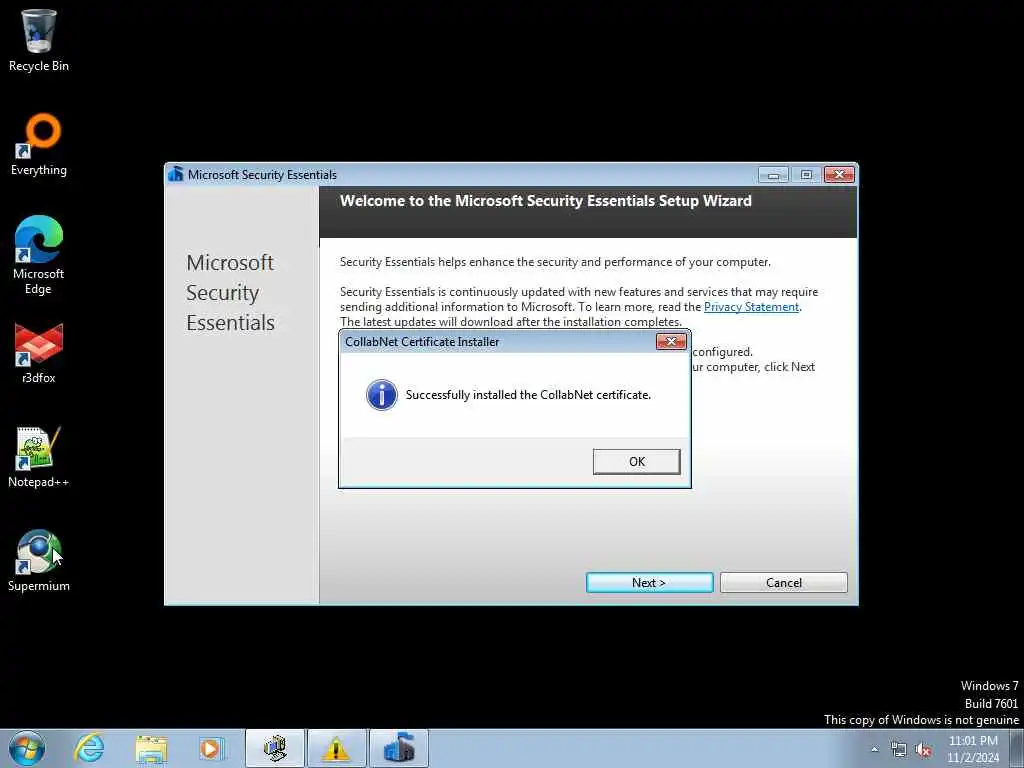
Task: Click the blue information icon in dialog
Action: coord(381,395)
